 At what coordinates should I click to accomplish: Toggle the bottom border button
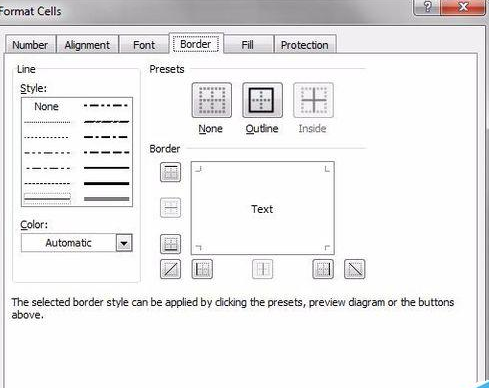170,244
